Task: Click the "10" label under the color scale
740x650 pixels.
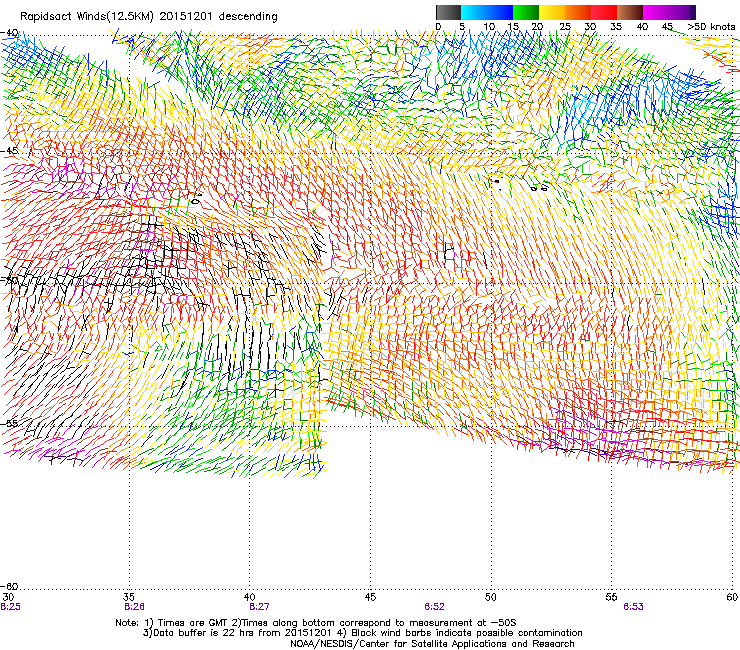Action: 489,27
